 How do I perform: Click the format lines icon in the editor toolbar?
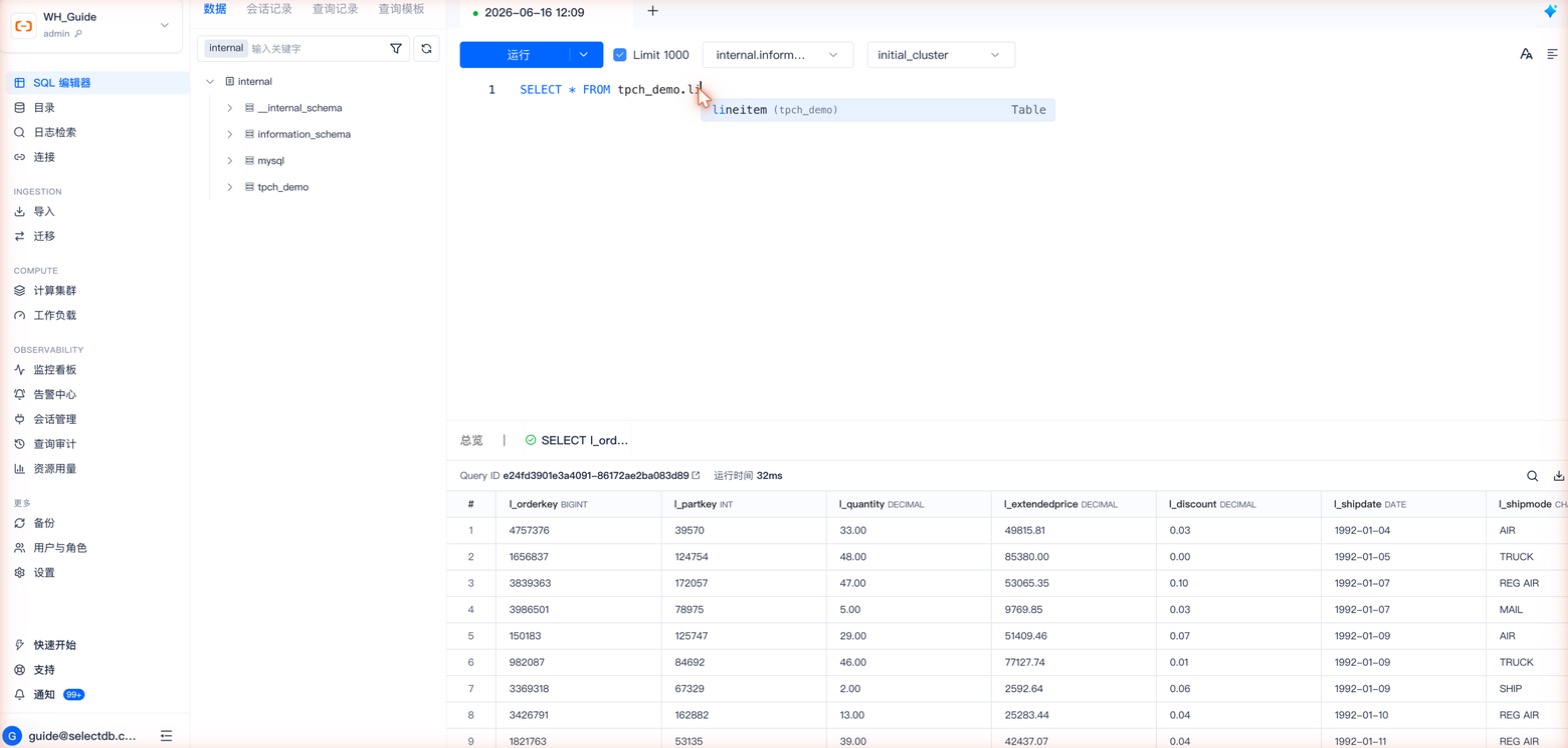point(1553,54)
